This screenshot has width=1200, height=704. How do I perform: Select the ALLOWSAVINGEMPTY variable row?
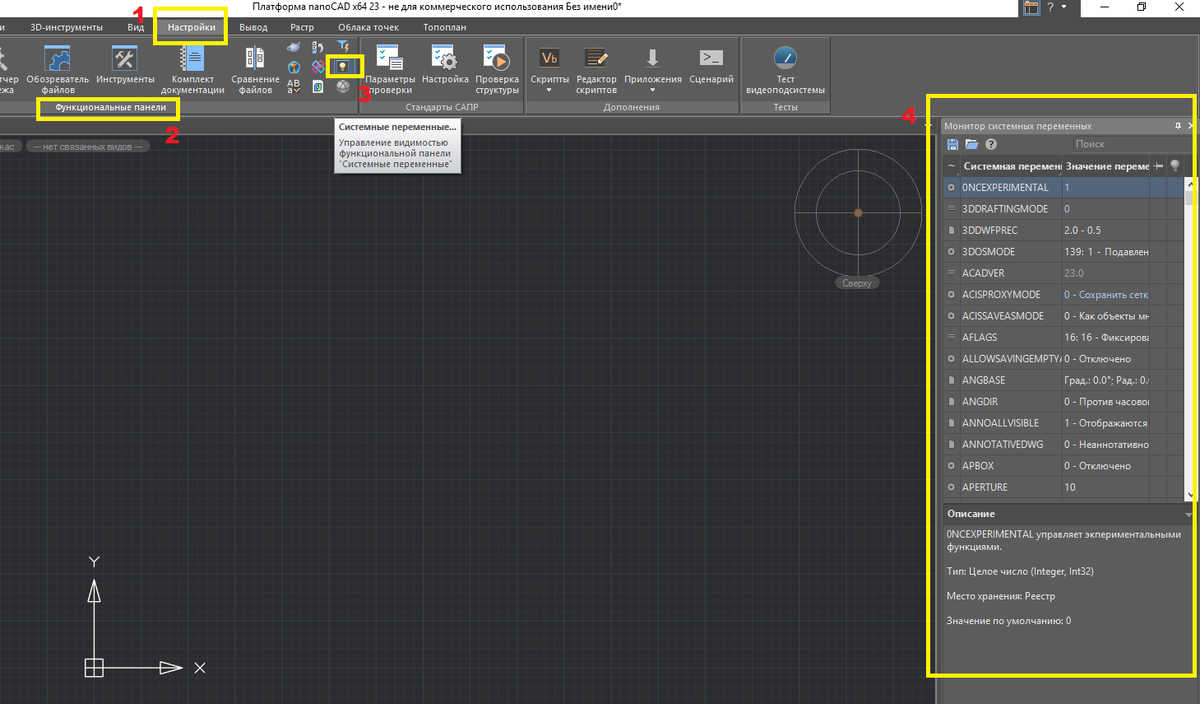point(1064,358)
